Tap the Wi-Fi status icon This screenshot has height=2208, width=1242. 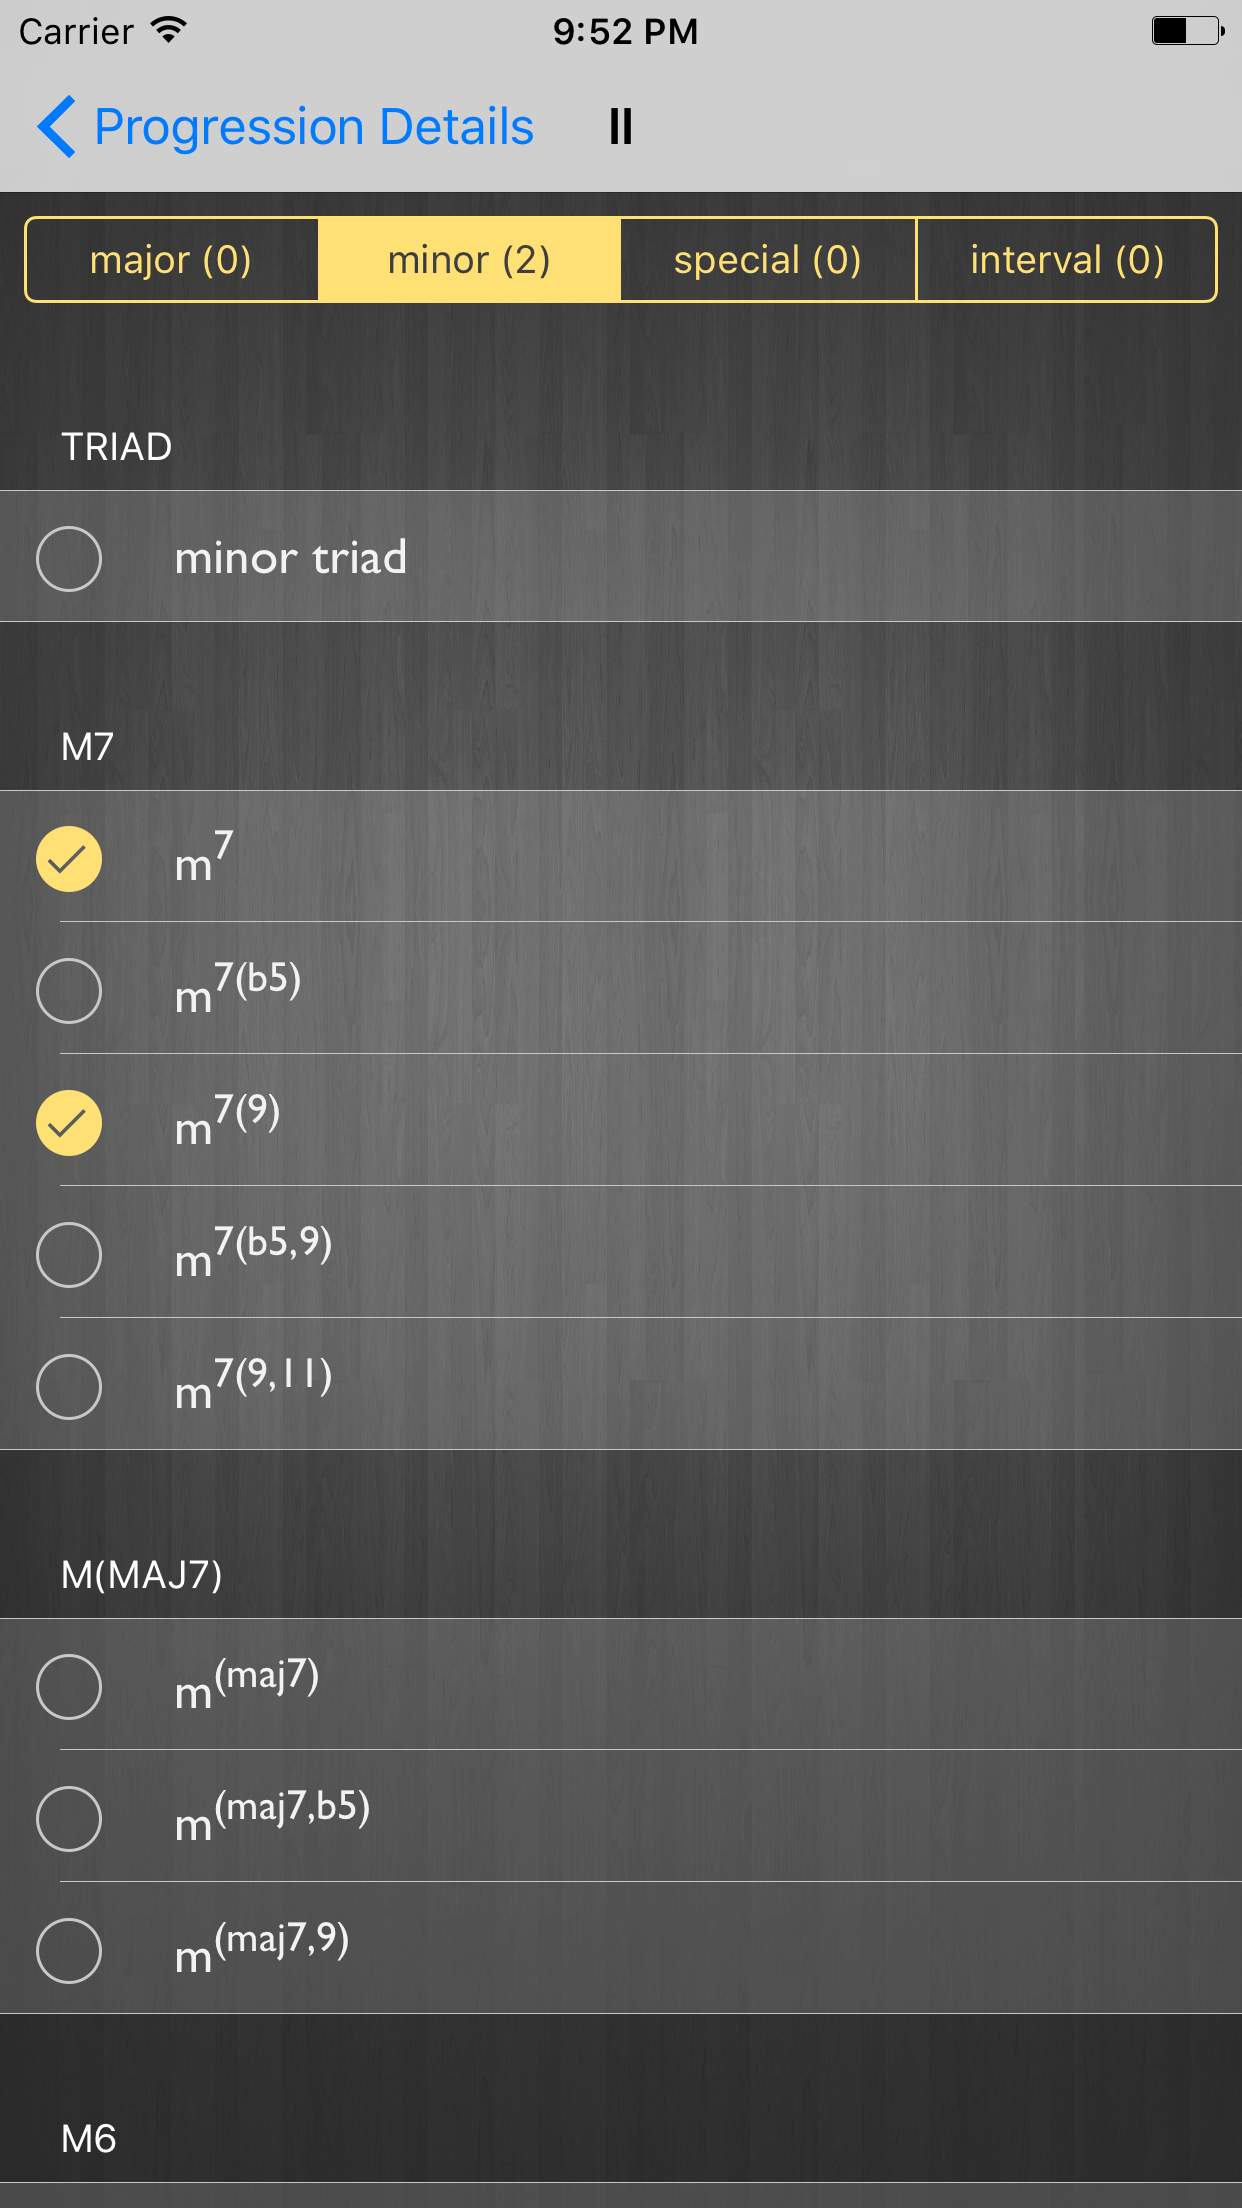169,30
